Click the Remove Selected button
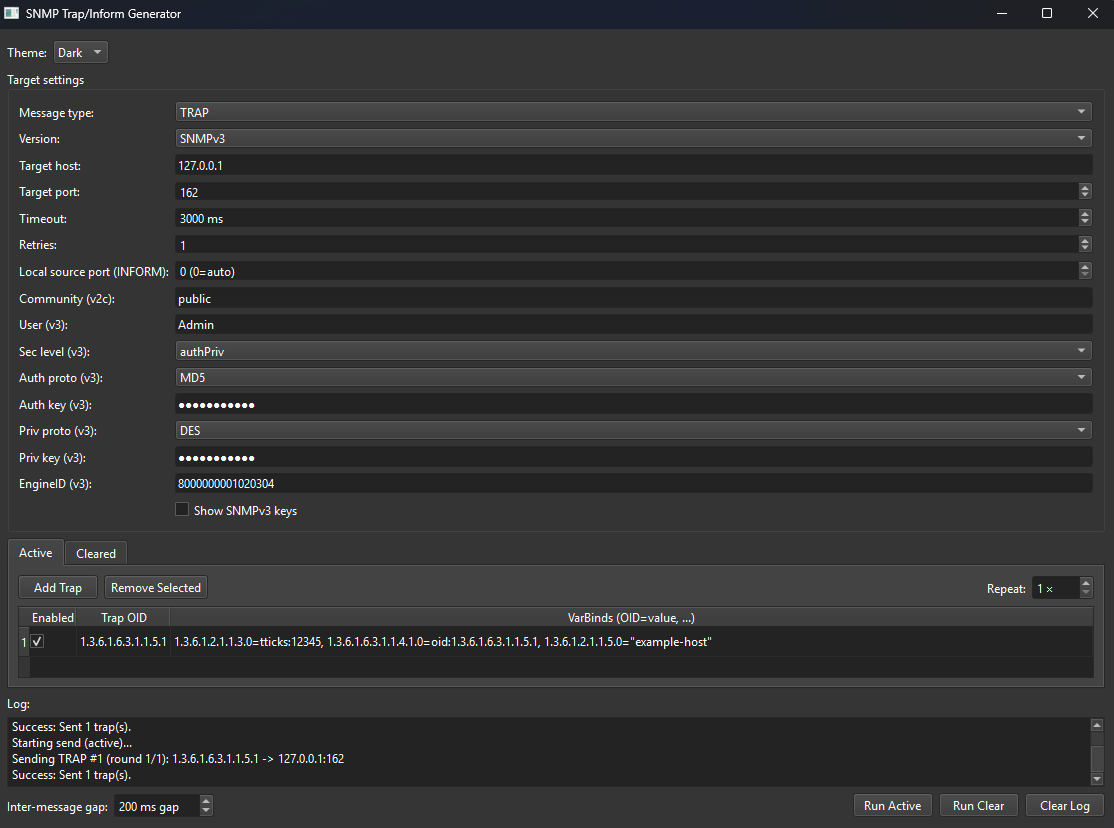This screenshot has height=828, width=1114. 155,587
